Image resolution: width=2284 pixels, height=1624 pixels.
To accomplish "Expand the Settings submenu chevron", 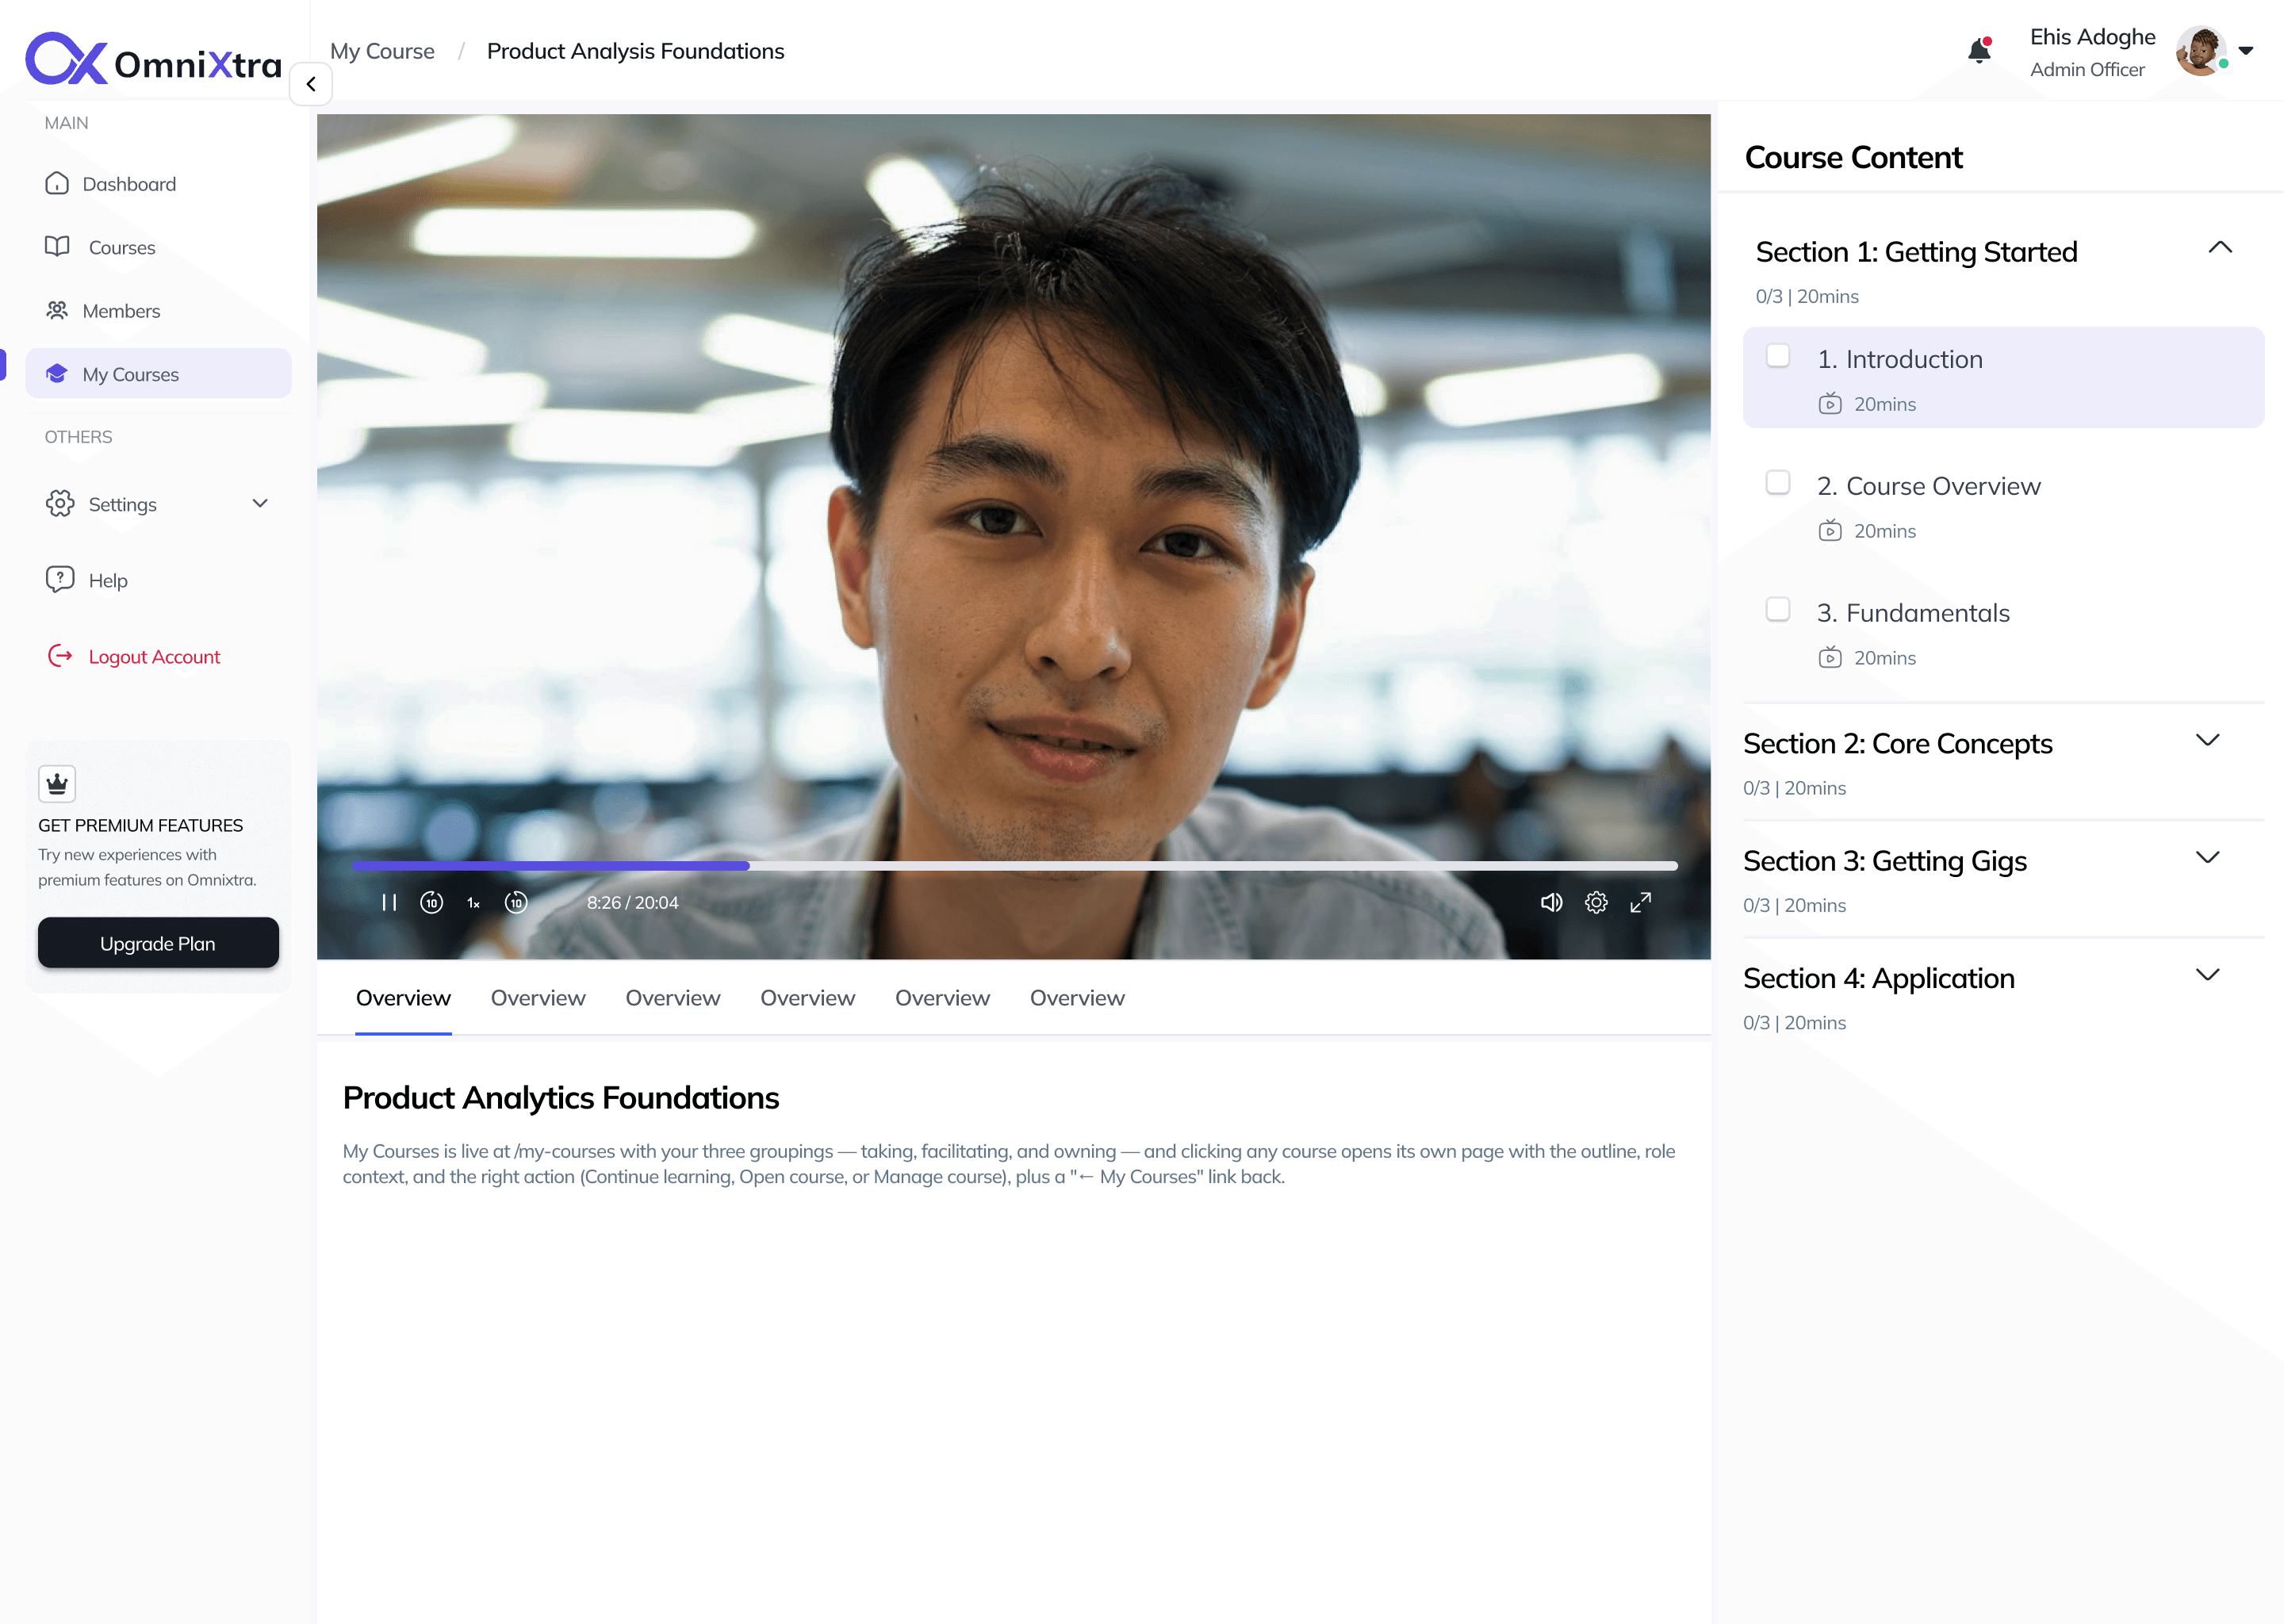I will click(x=260, y=503).
